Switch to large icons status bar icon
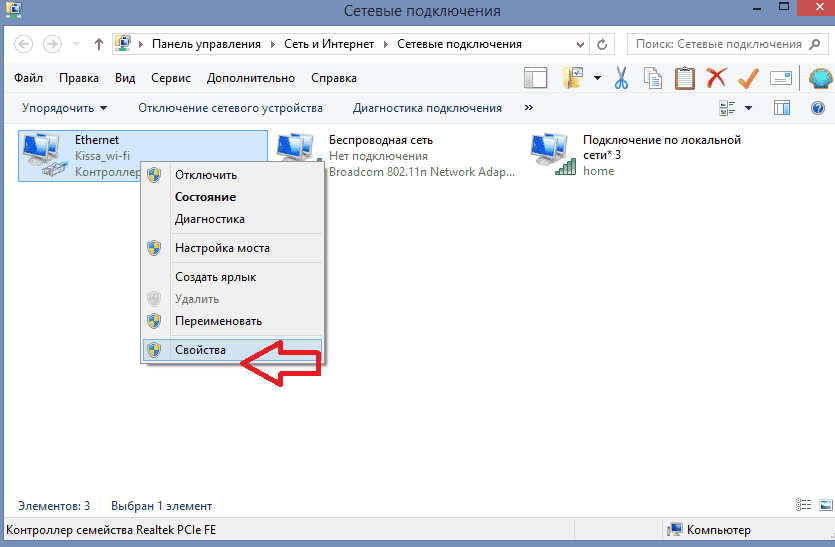Screen dimensions: 835x547 [x=825, y=504]
